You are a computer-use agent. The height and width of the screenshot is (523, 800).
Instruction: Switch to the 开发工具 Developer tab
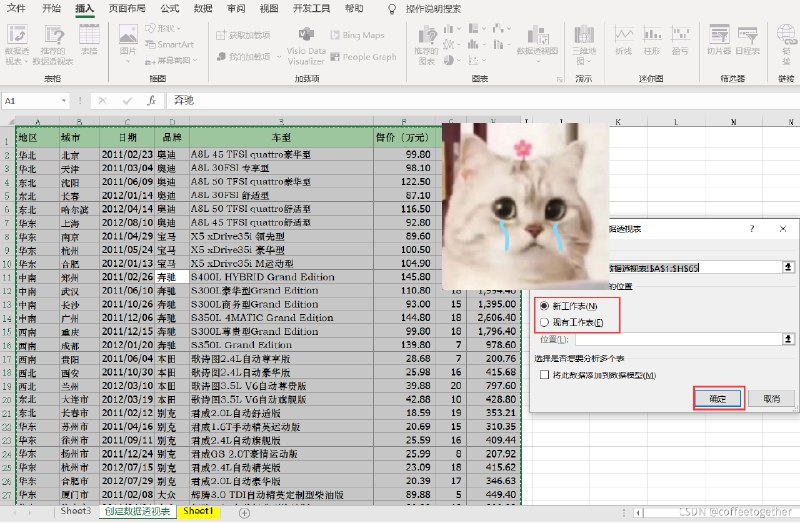(311, 9)
